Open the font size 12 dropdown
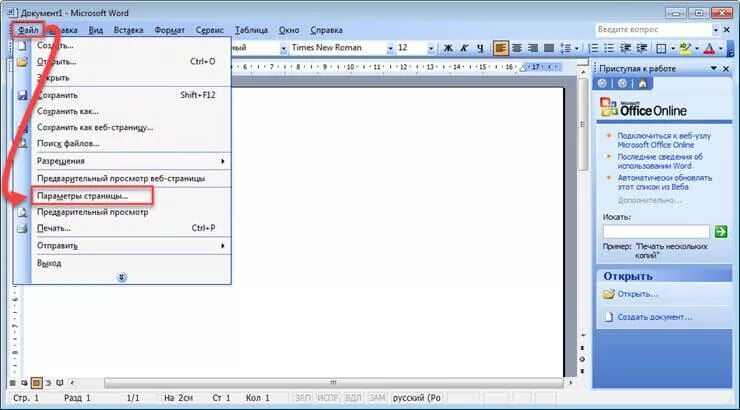Viewport: 740px width, 410px height. [430, 48]
